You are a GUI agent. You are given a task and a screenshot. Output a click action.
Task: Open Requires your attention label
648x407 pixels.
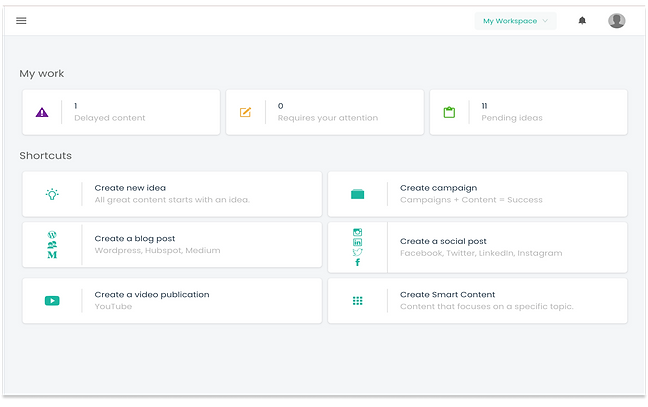pyautogui.click(x=328, y=118)
